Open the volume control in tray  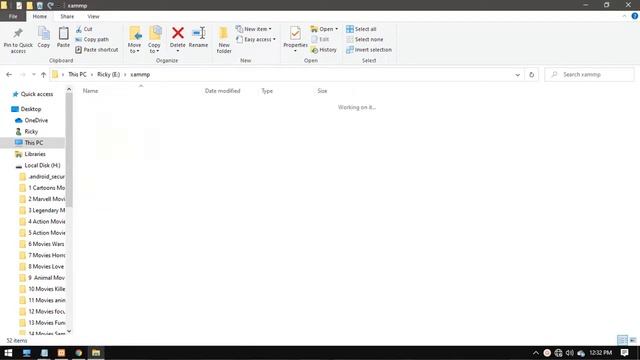pos(569,353)
